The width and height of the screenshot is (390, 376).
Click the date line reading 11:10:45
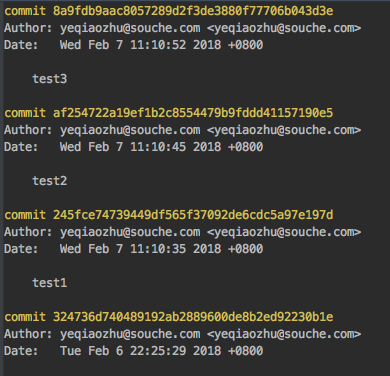(x=133, y=147)
